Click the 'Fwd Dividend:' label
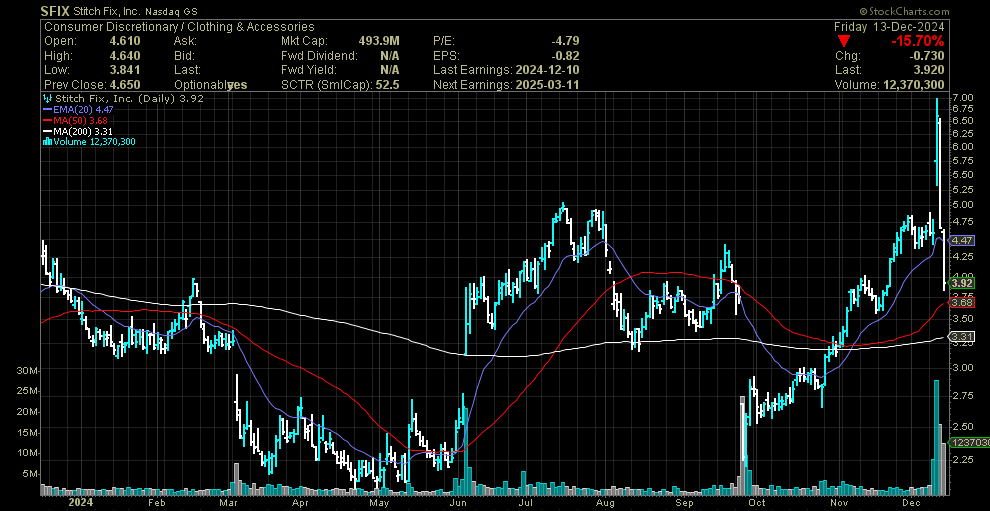This screenshot has width=990, height=511. point(319,56)
